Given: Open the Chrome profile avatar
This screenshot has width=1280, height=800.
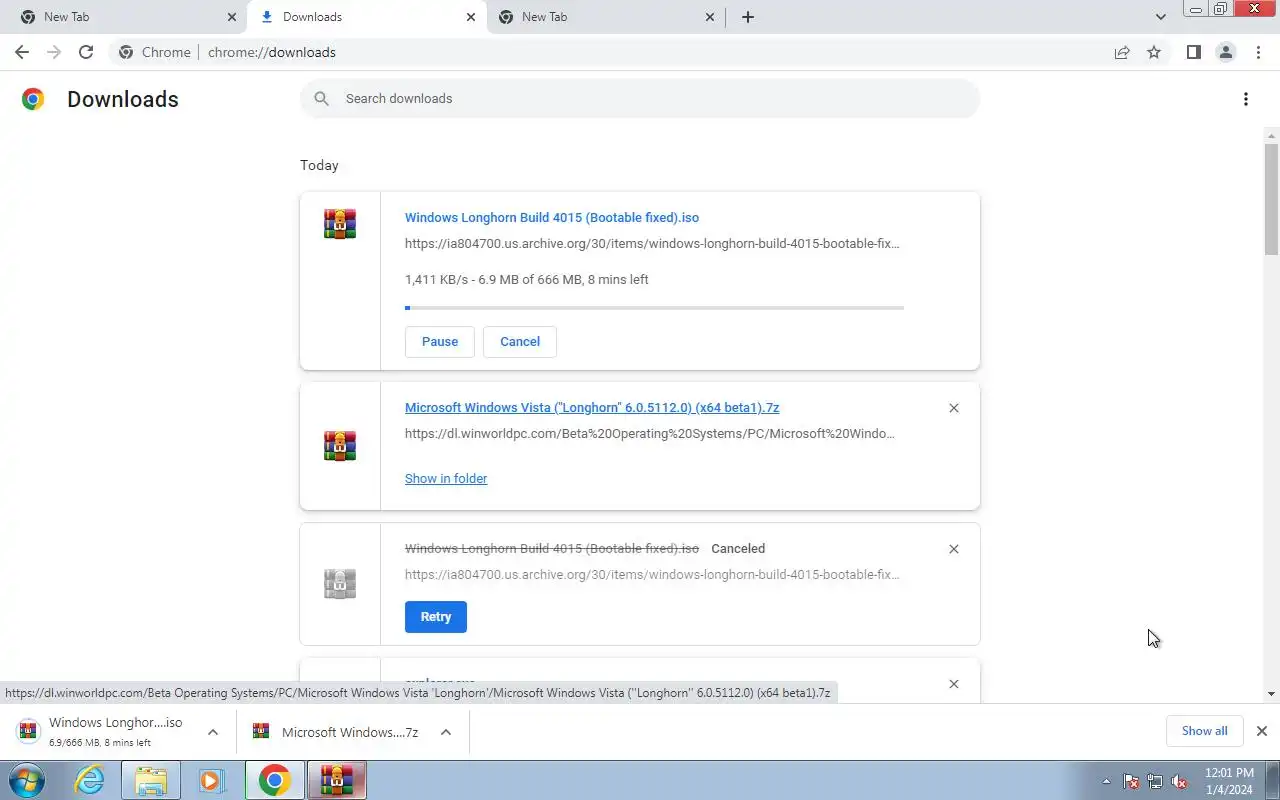Looking at the screenshot, I should [1225, 52].
